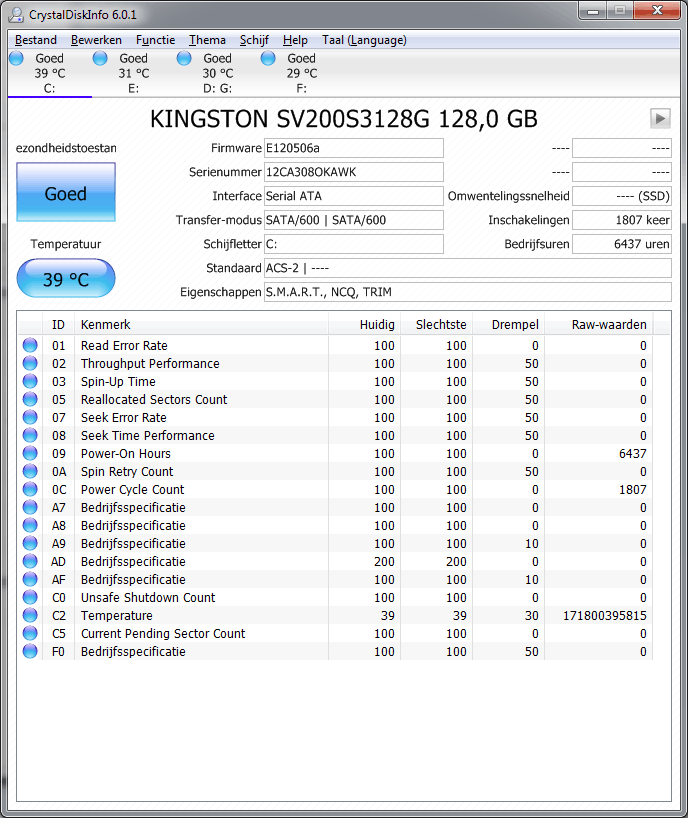Click status icon of Throughput Performance
Screen dimensions: 688x818
(x=30, y=363)
